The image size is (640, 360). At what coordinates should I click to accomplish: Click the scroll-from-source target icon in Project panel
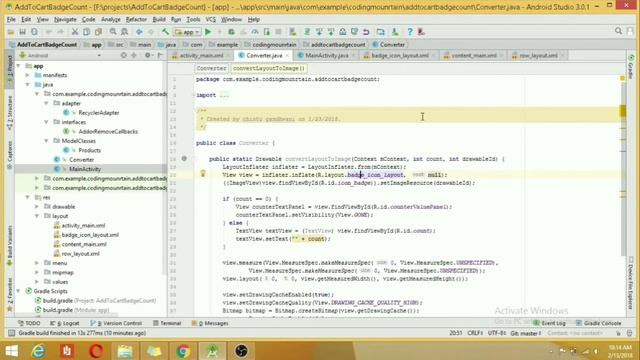coord(124,55)
